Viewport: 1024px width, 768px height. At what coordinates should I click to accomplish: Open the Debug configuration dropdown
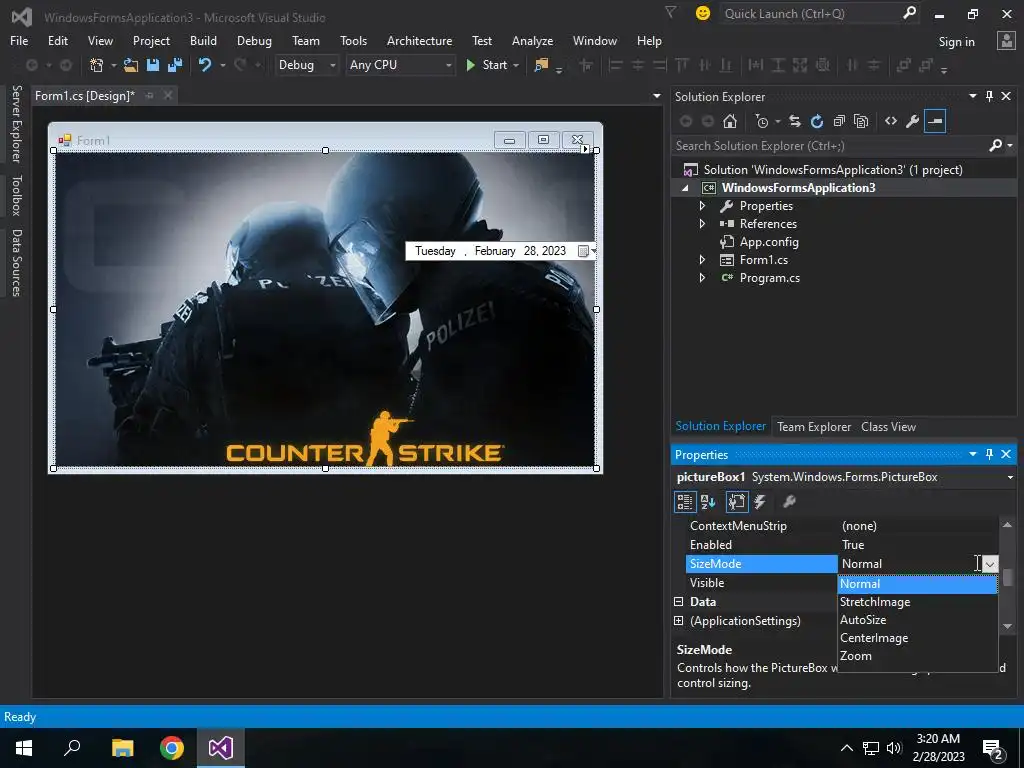332,65
